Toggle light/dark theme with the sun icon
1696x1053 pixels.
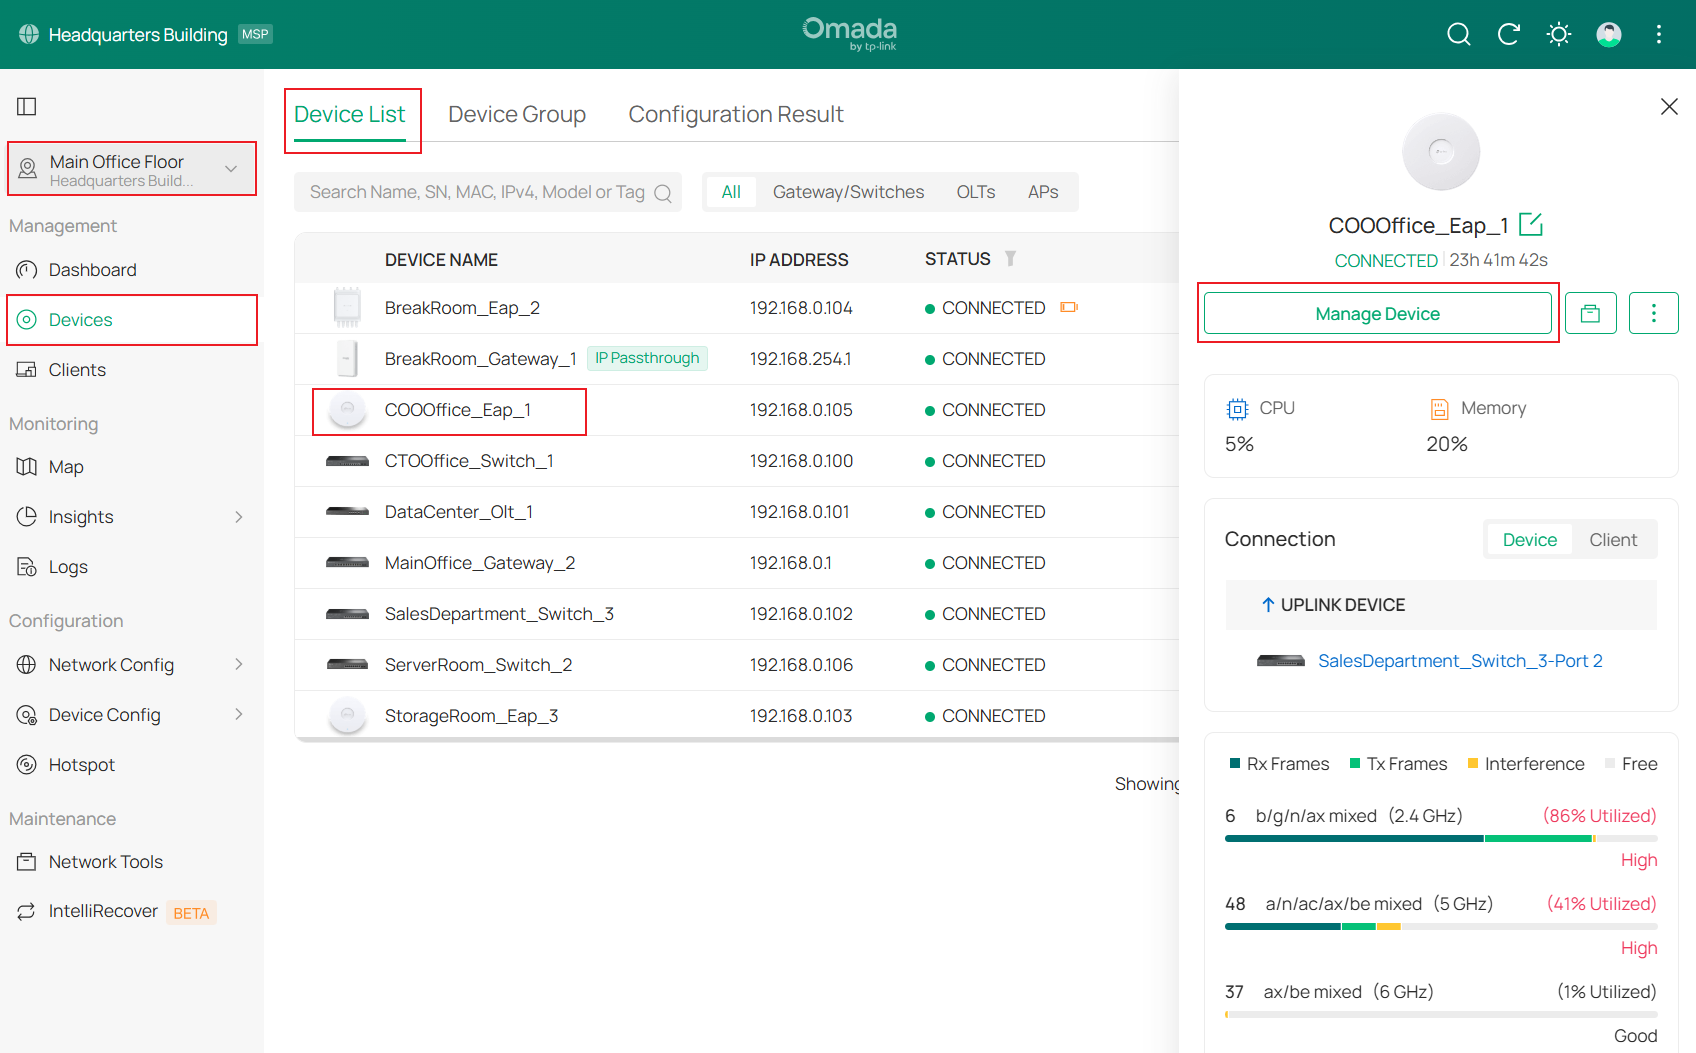pos(1559,33)
